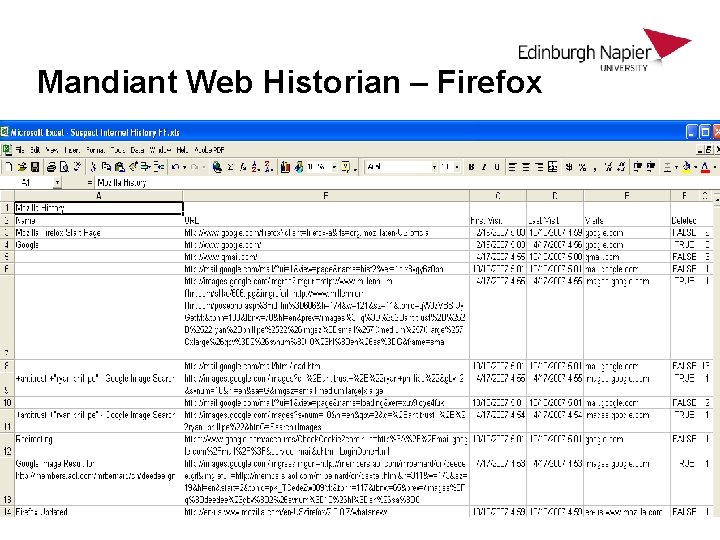
Task: Open the Font name dropdown
Action: [x=434, y=167]
